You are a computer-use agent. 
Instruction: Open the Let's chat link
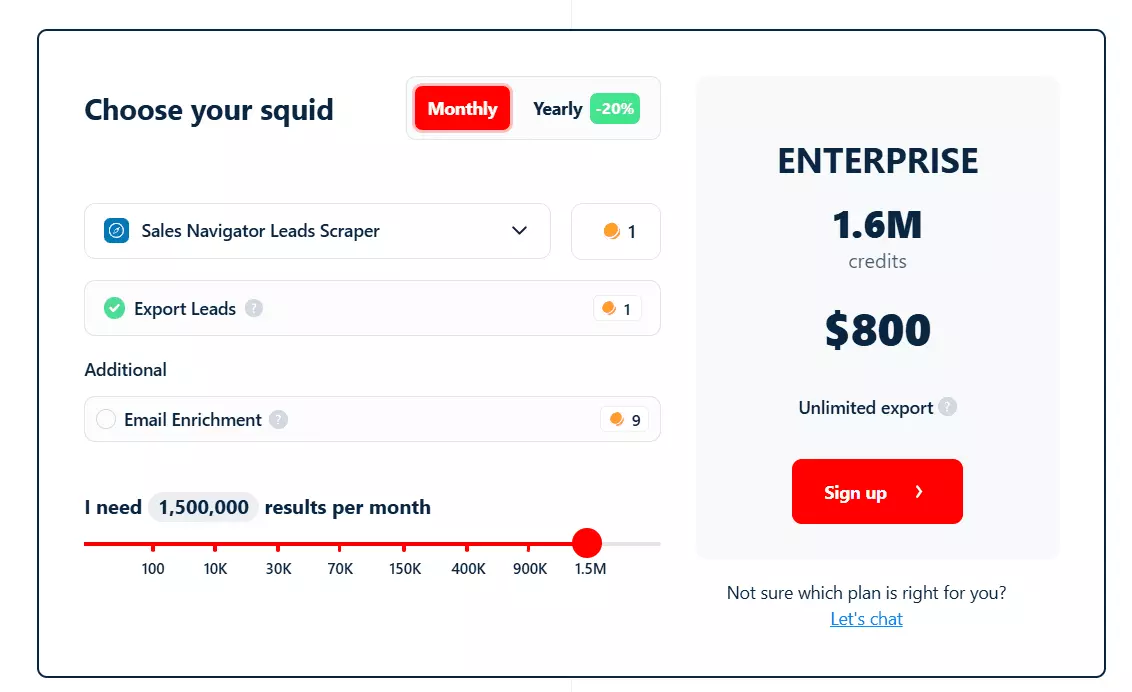(x=866, y=618)
